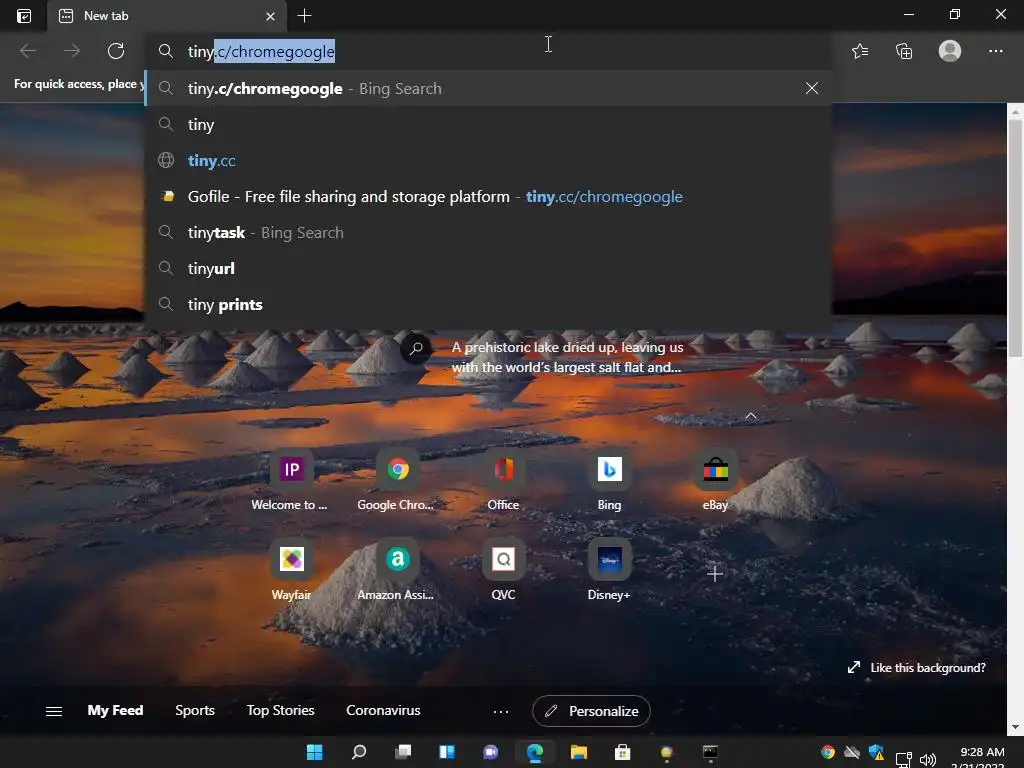Collapse quick links with the chevron
Image resolution: width=1024 pixels, height=768 pixels.
751,415
